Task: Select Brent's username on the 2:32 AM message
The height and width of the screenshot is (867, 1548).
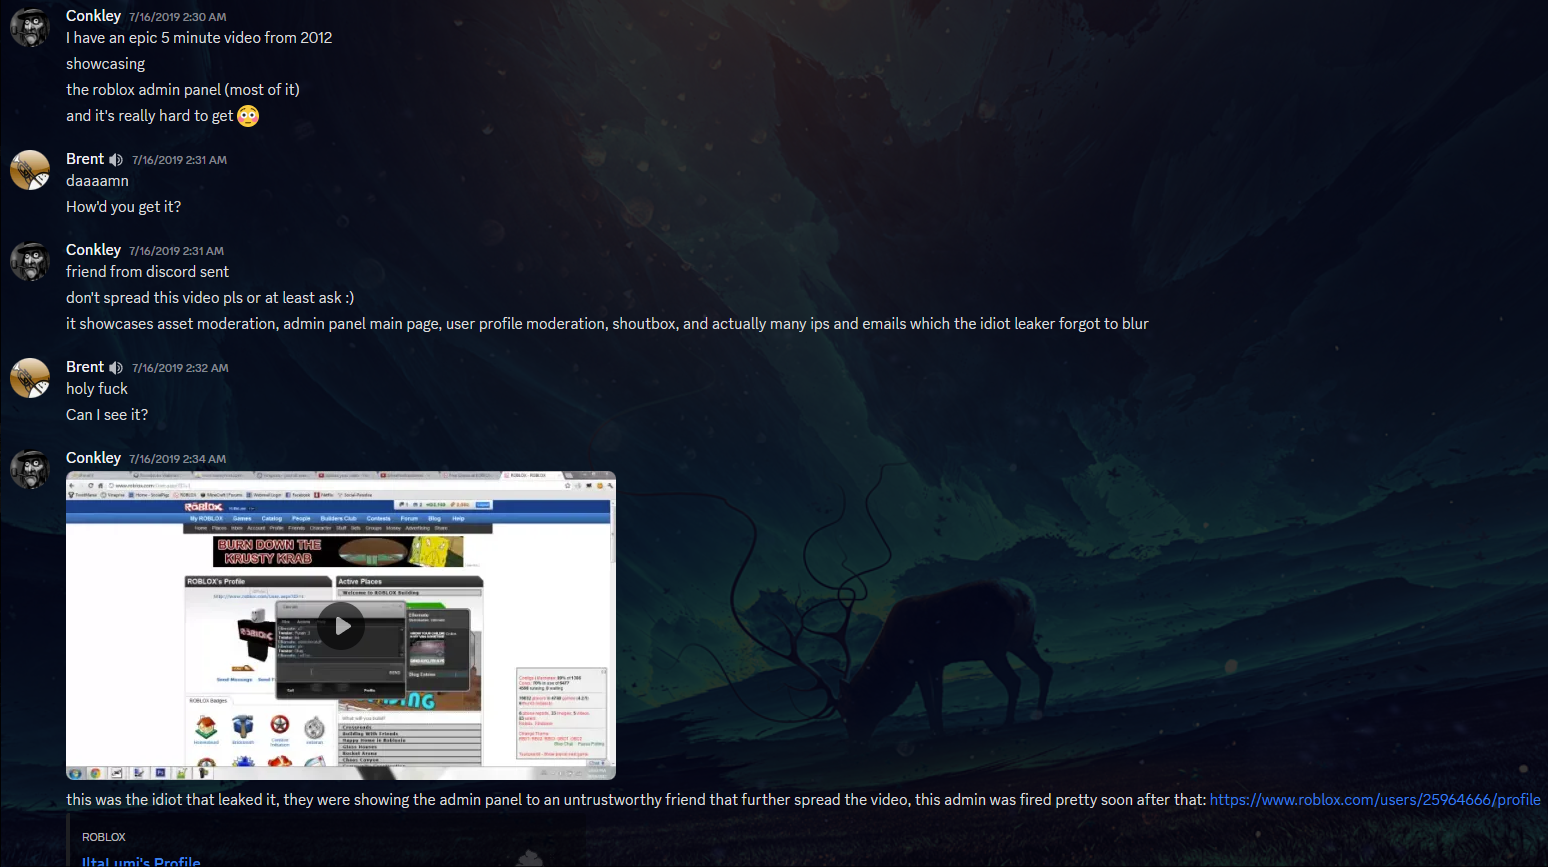Action: pos(85,367)
